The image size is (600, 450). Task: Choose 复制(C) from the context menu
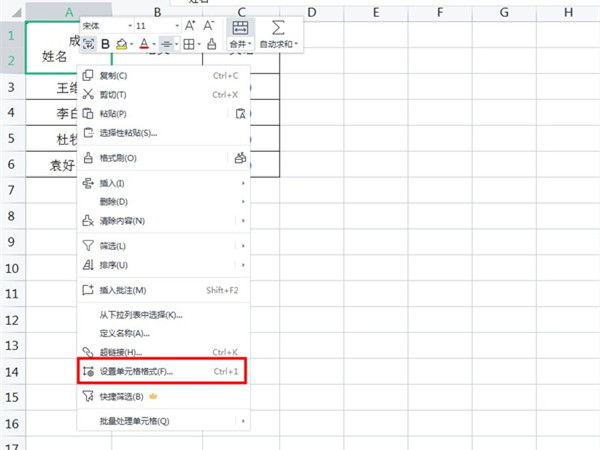pos(163,75)
